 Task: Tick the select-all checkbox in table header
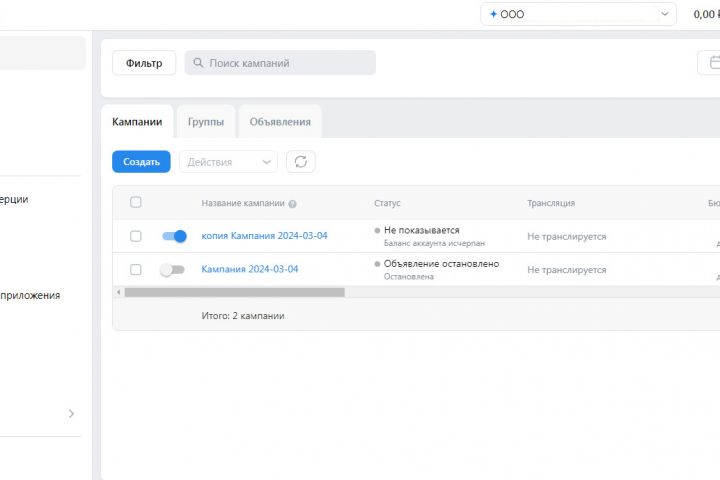tap(135, 202)
